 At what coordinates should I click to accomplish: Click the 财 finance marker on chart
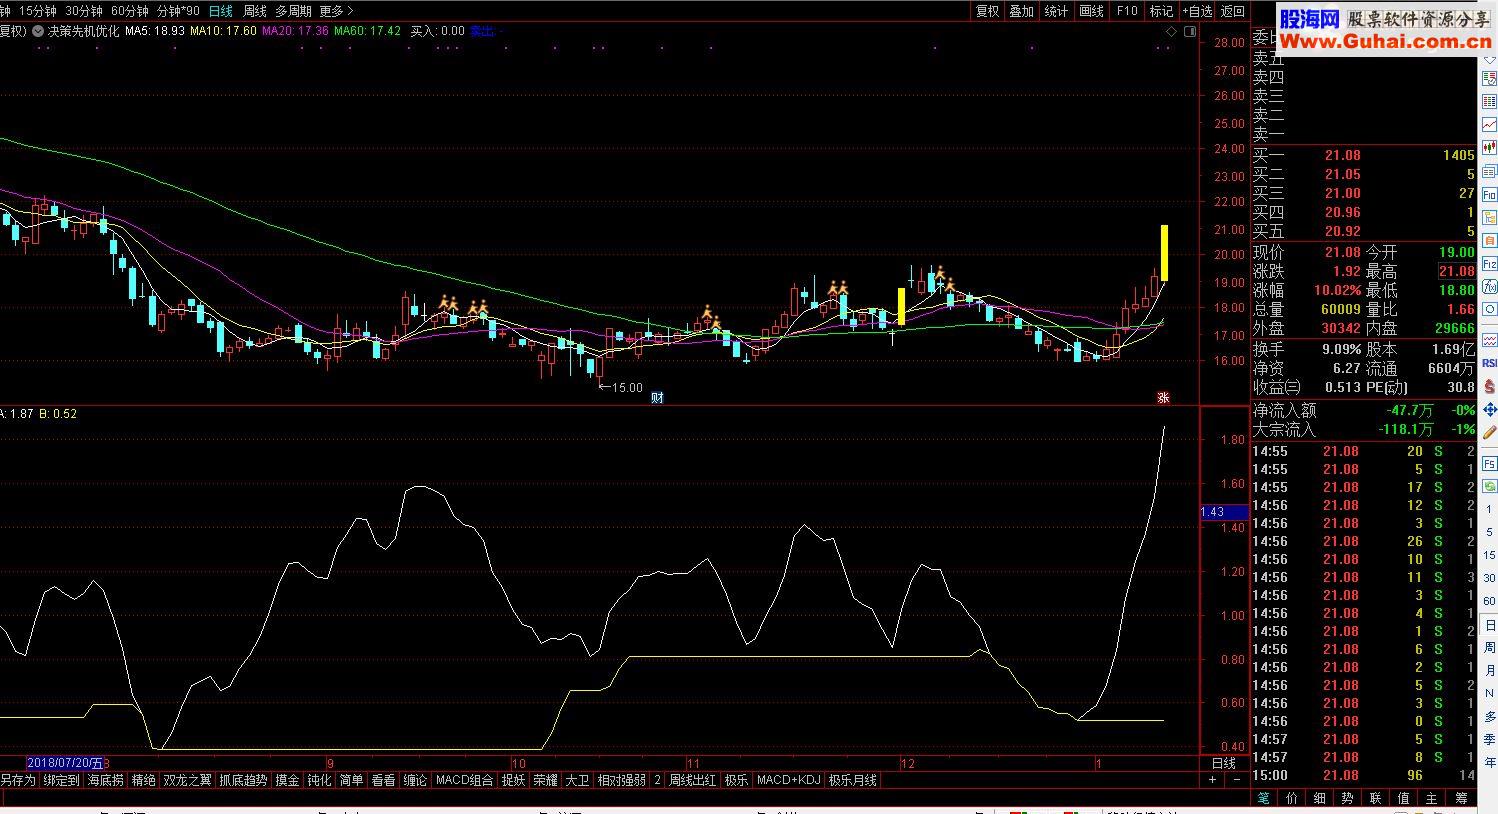coord(657,397)
